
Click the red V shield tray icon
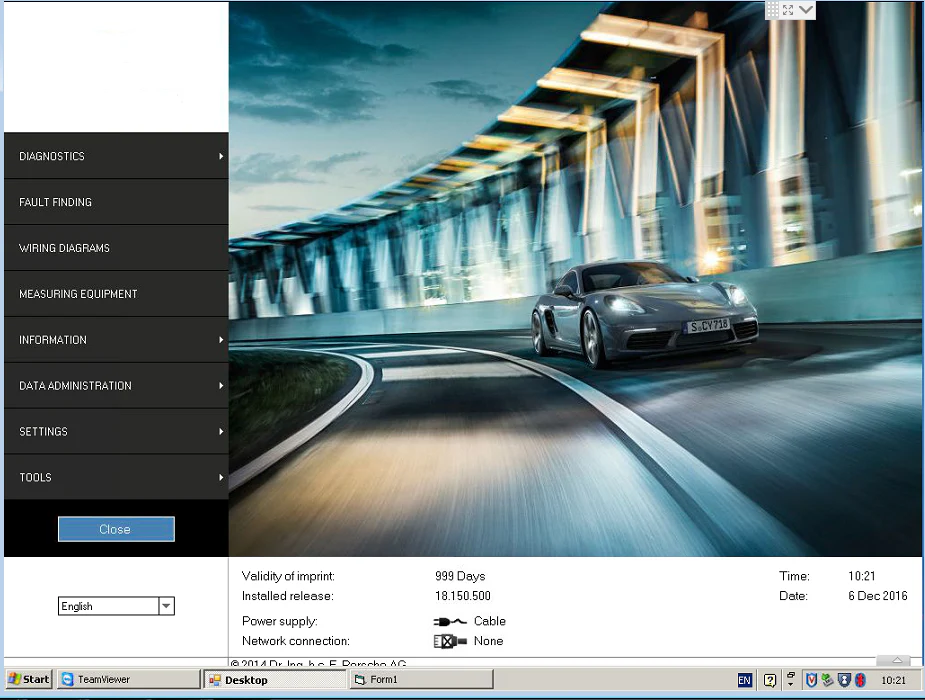click(811, 680)
